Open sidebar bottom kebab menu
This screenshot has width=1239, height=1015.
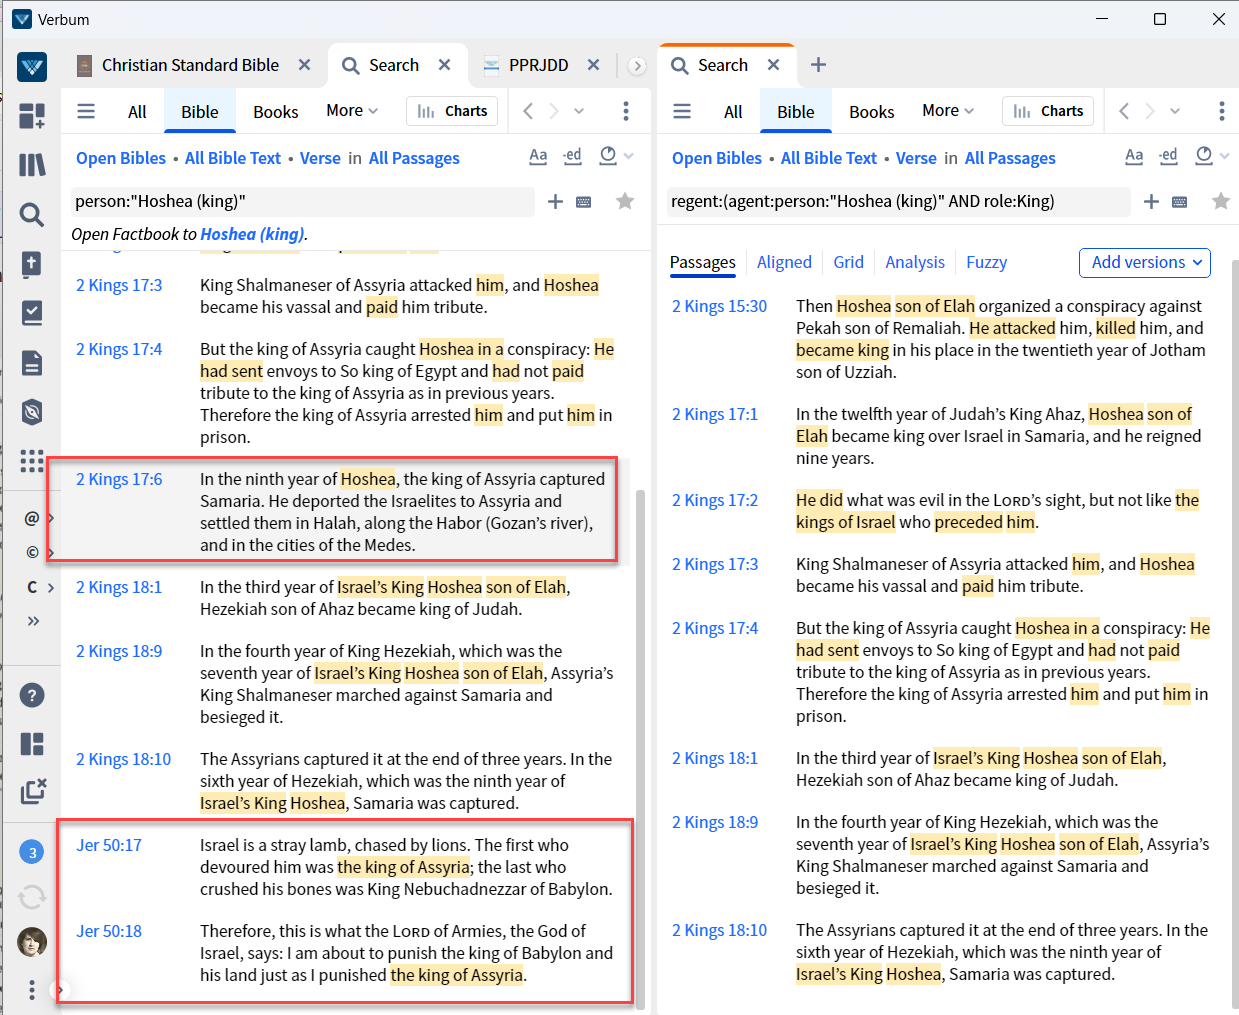click(32, 989)
